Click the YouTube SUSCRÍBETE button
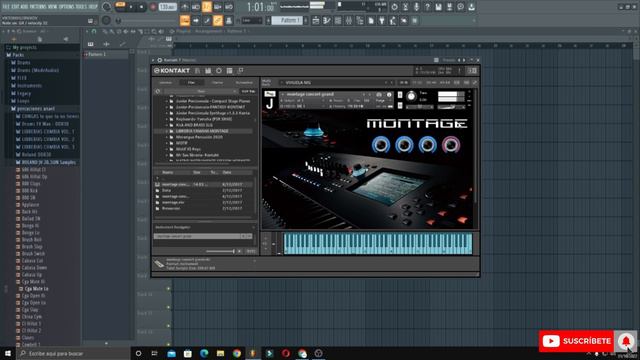 (x=576, y=341)
